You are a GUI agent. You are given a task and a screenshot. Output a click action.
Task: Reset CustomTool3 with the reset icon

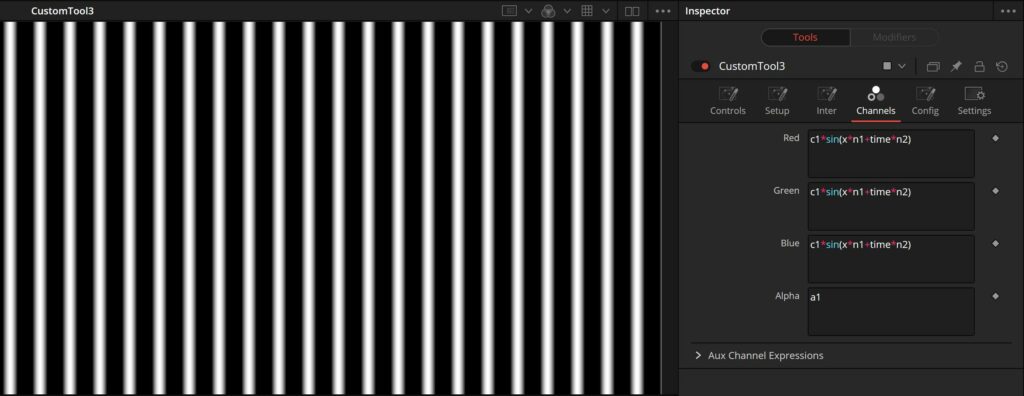(1002, 66)
